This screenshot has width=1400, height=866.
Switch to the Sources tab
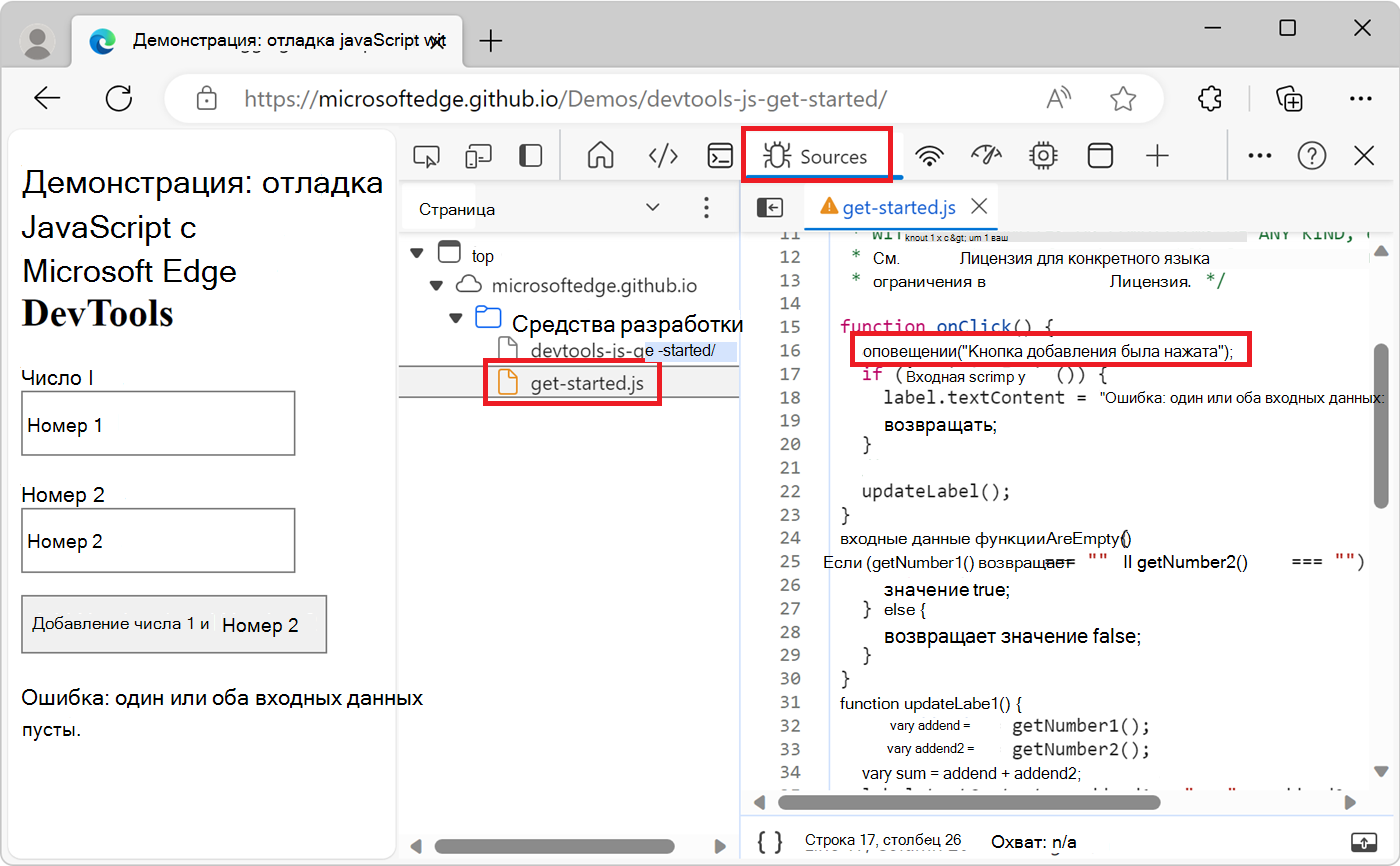coord(819,155)
